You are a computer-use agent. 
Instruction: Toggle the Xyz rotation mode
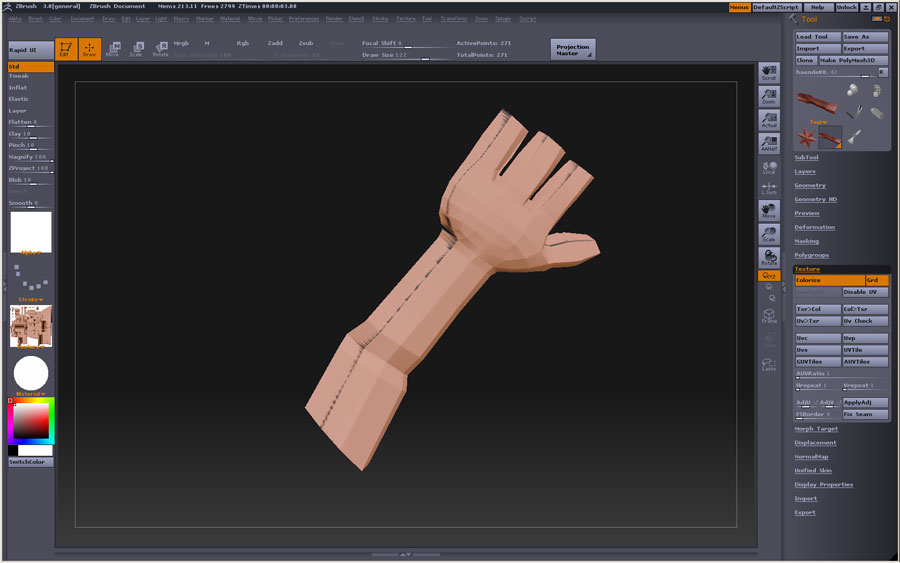tap(769, 276)
